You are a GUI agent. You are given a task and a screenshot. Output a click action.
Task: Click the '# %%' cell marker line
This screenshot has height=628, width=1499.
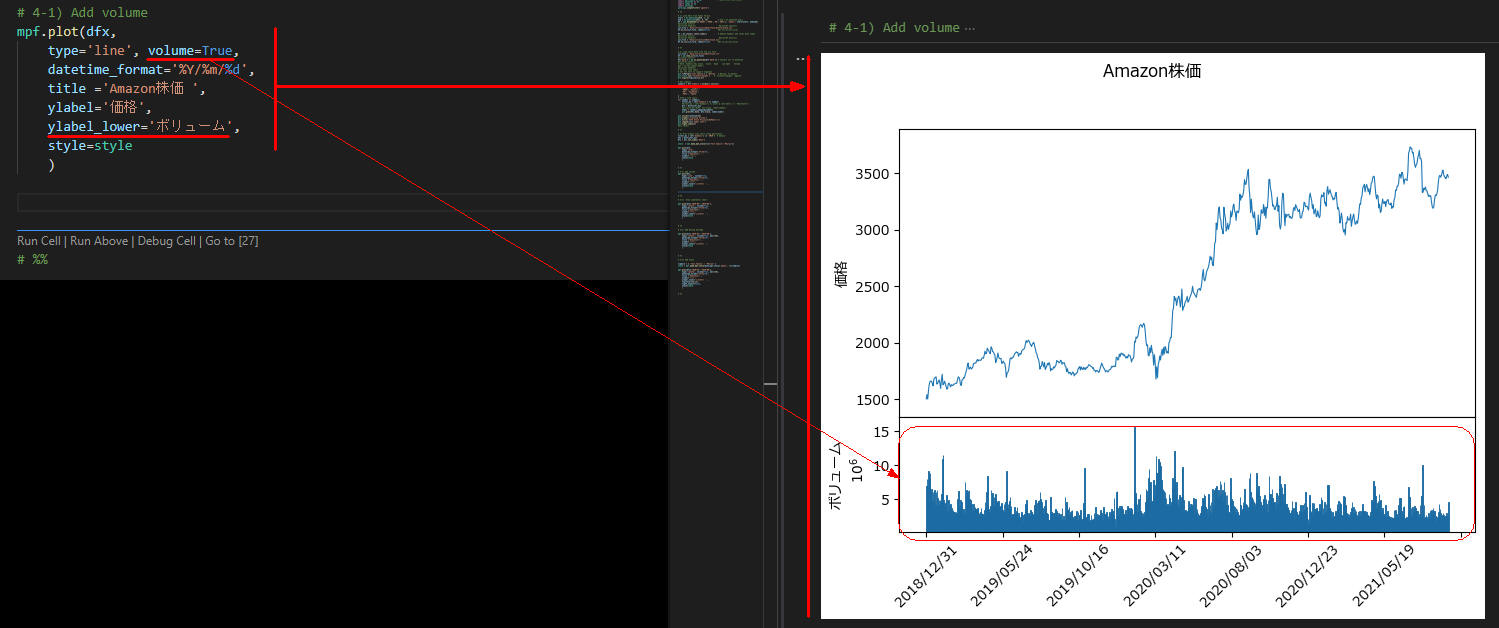(x=32, y=260)
